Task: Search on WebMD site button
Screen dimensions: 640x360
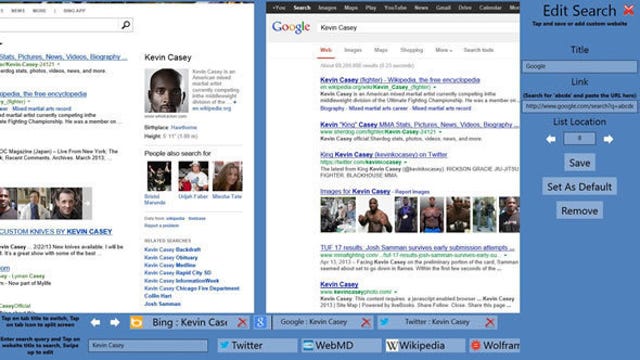Action: (x=341, y=345)
